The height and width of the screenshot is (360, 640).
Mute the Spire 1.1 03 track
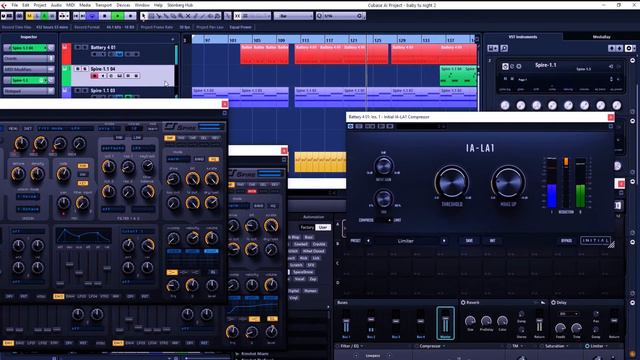(77, 91)
